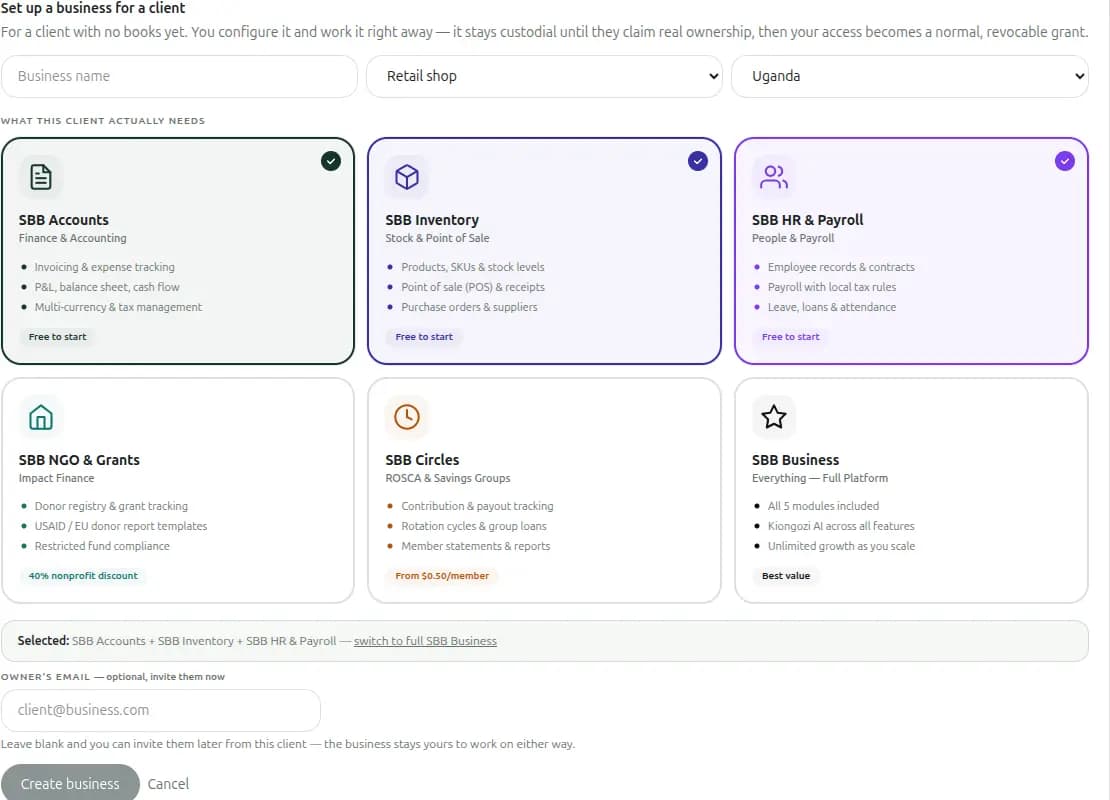This screenshot has height=800, width=1110.
Task: Click Free to start badge on SBB Accounts
Action: pyautogui.click(x=57, y=337)
